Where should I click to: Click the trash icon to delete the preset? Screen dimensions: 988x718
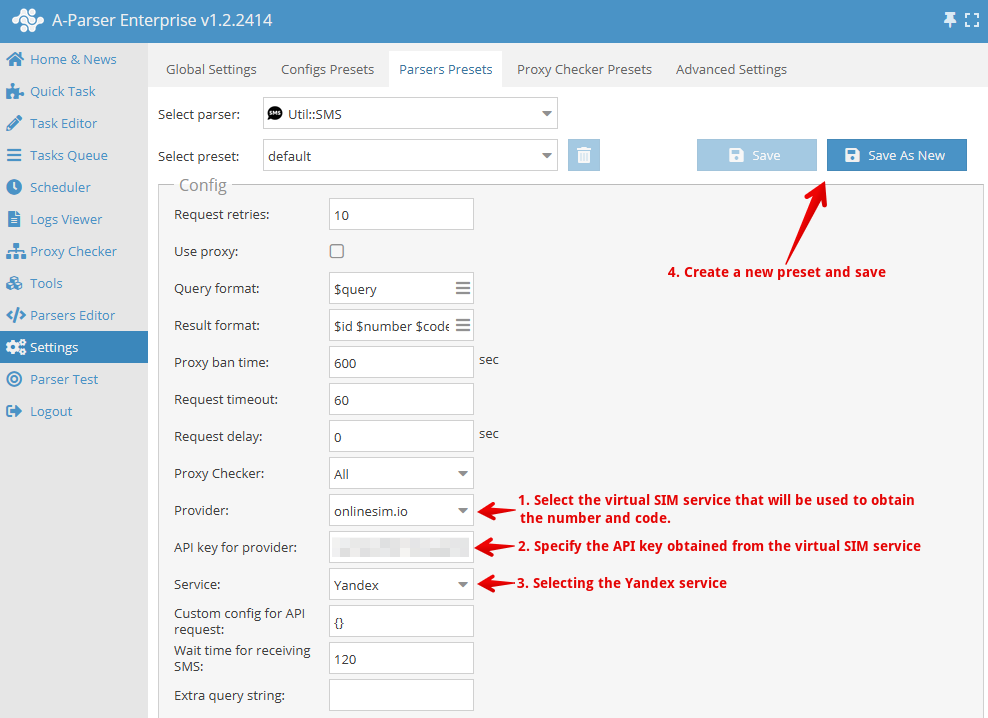pyautogui.click(x=584, y=155)
